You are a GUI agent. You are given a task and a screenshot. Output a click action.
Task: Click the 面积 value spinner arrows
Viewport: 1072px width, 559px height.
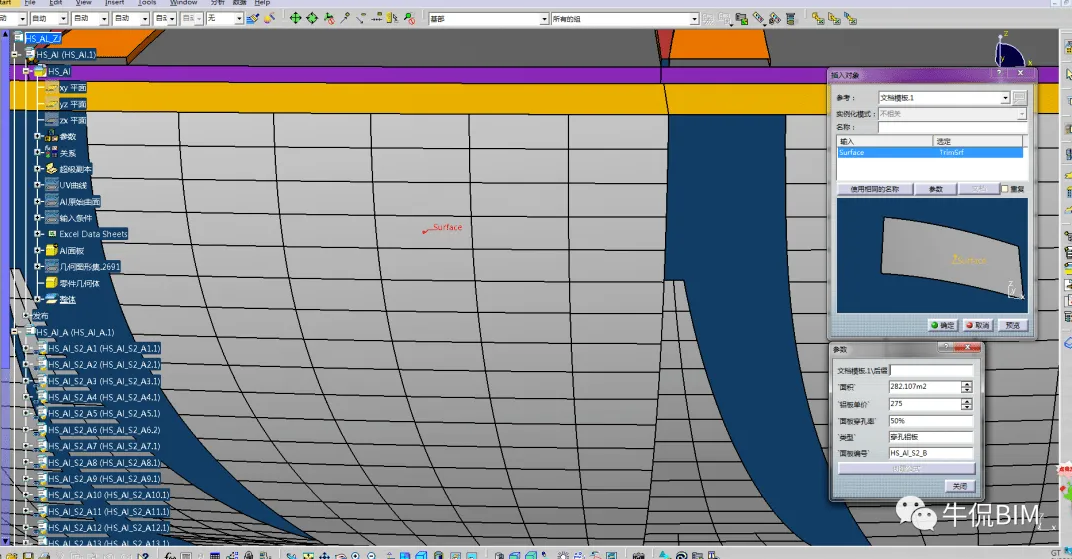point(966,387)
